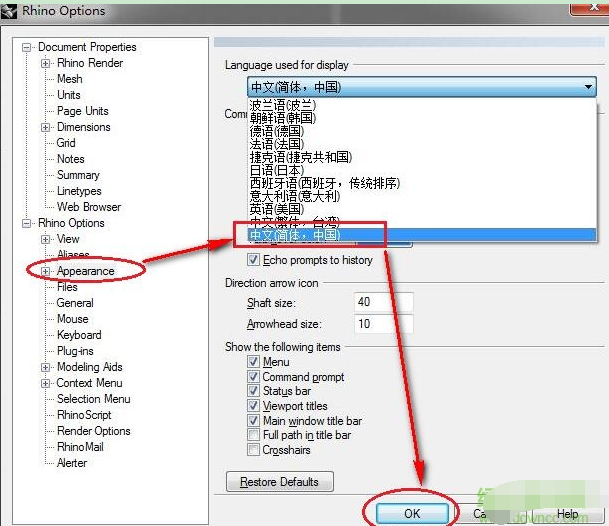Viewport: 609px width, 526px height.
Task: Select 意大利语(意大利) language entry
Action: (422, 196)
